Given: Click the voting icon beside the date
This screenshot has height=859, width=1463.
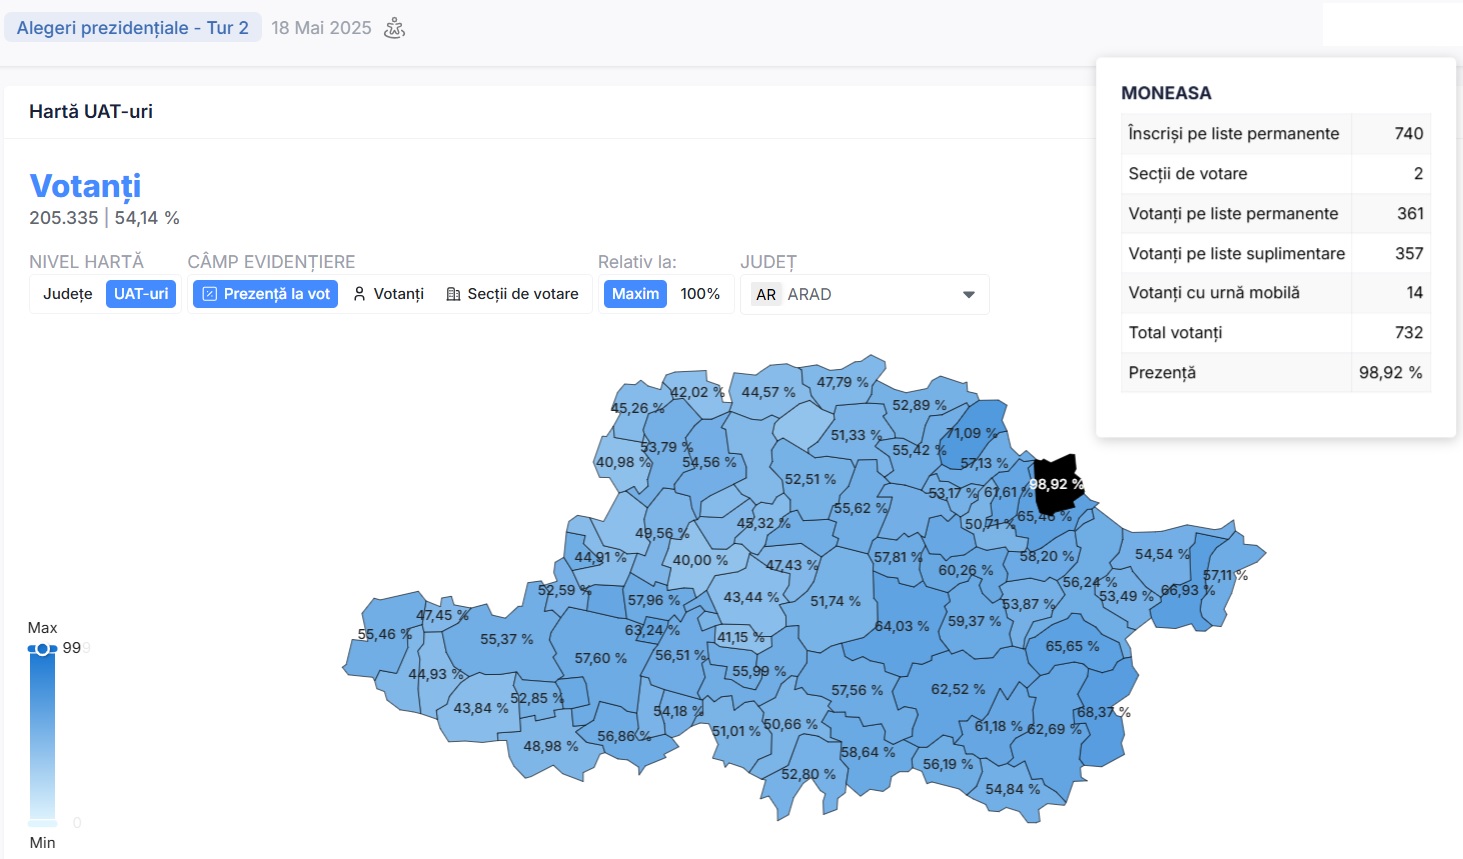Looking at the screenshot, I should (395, 28).
